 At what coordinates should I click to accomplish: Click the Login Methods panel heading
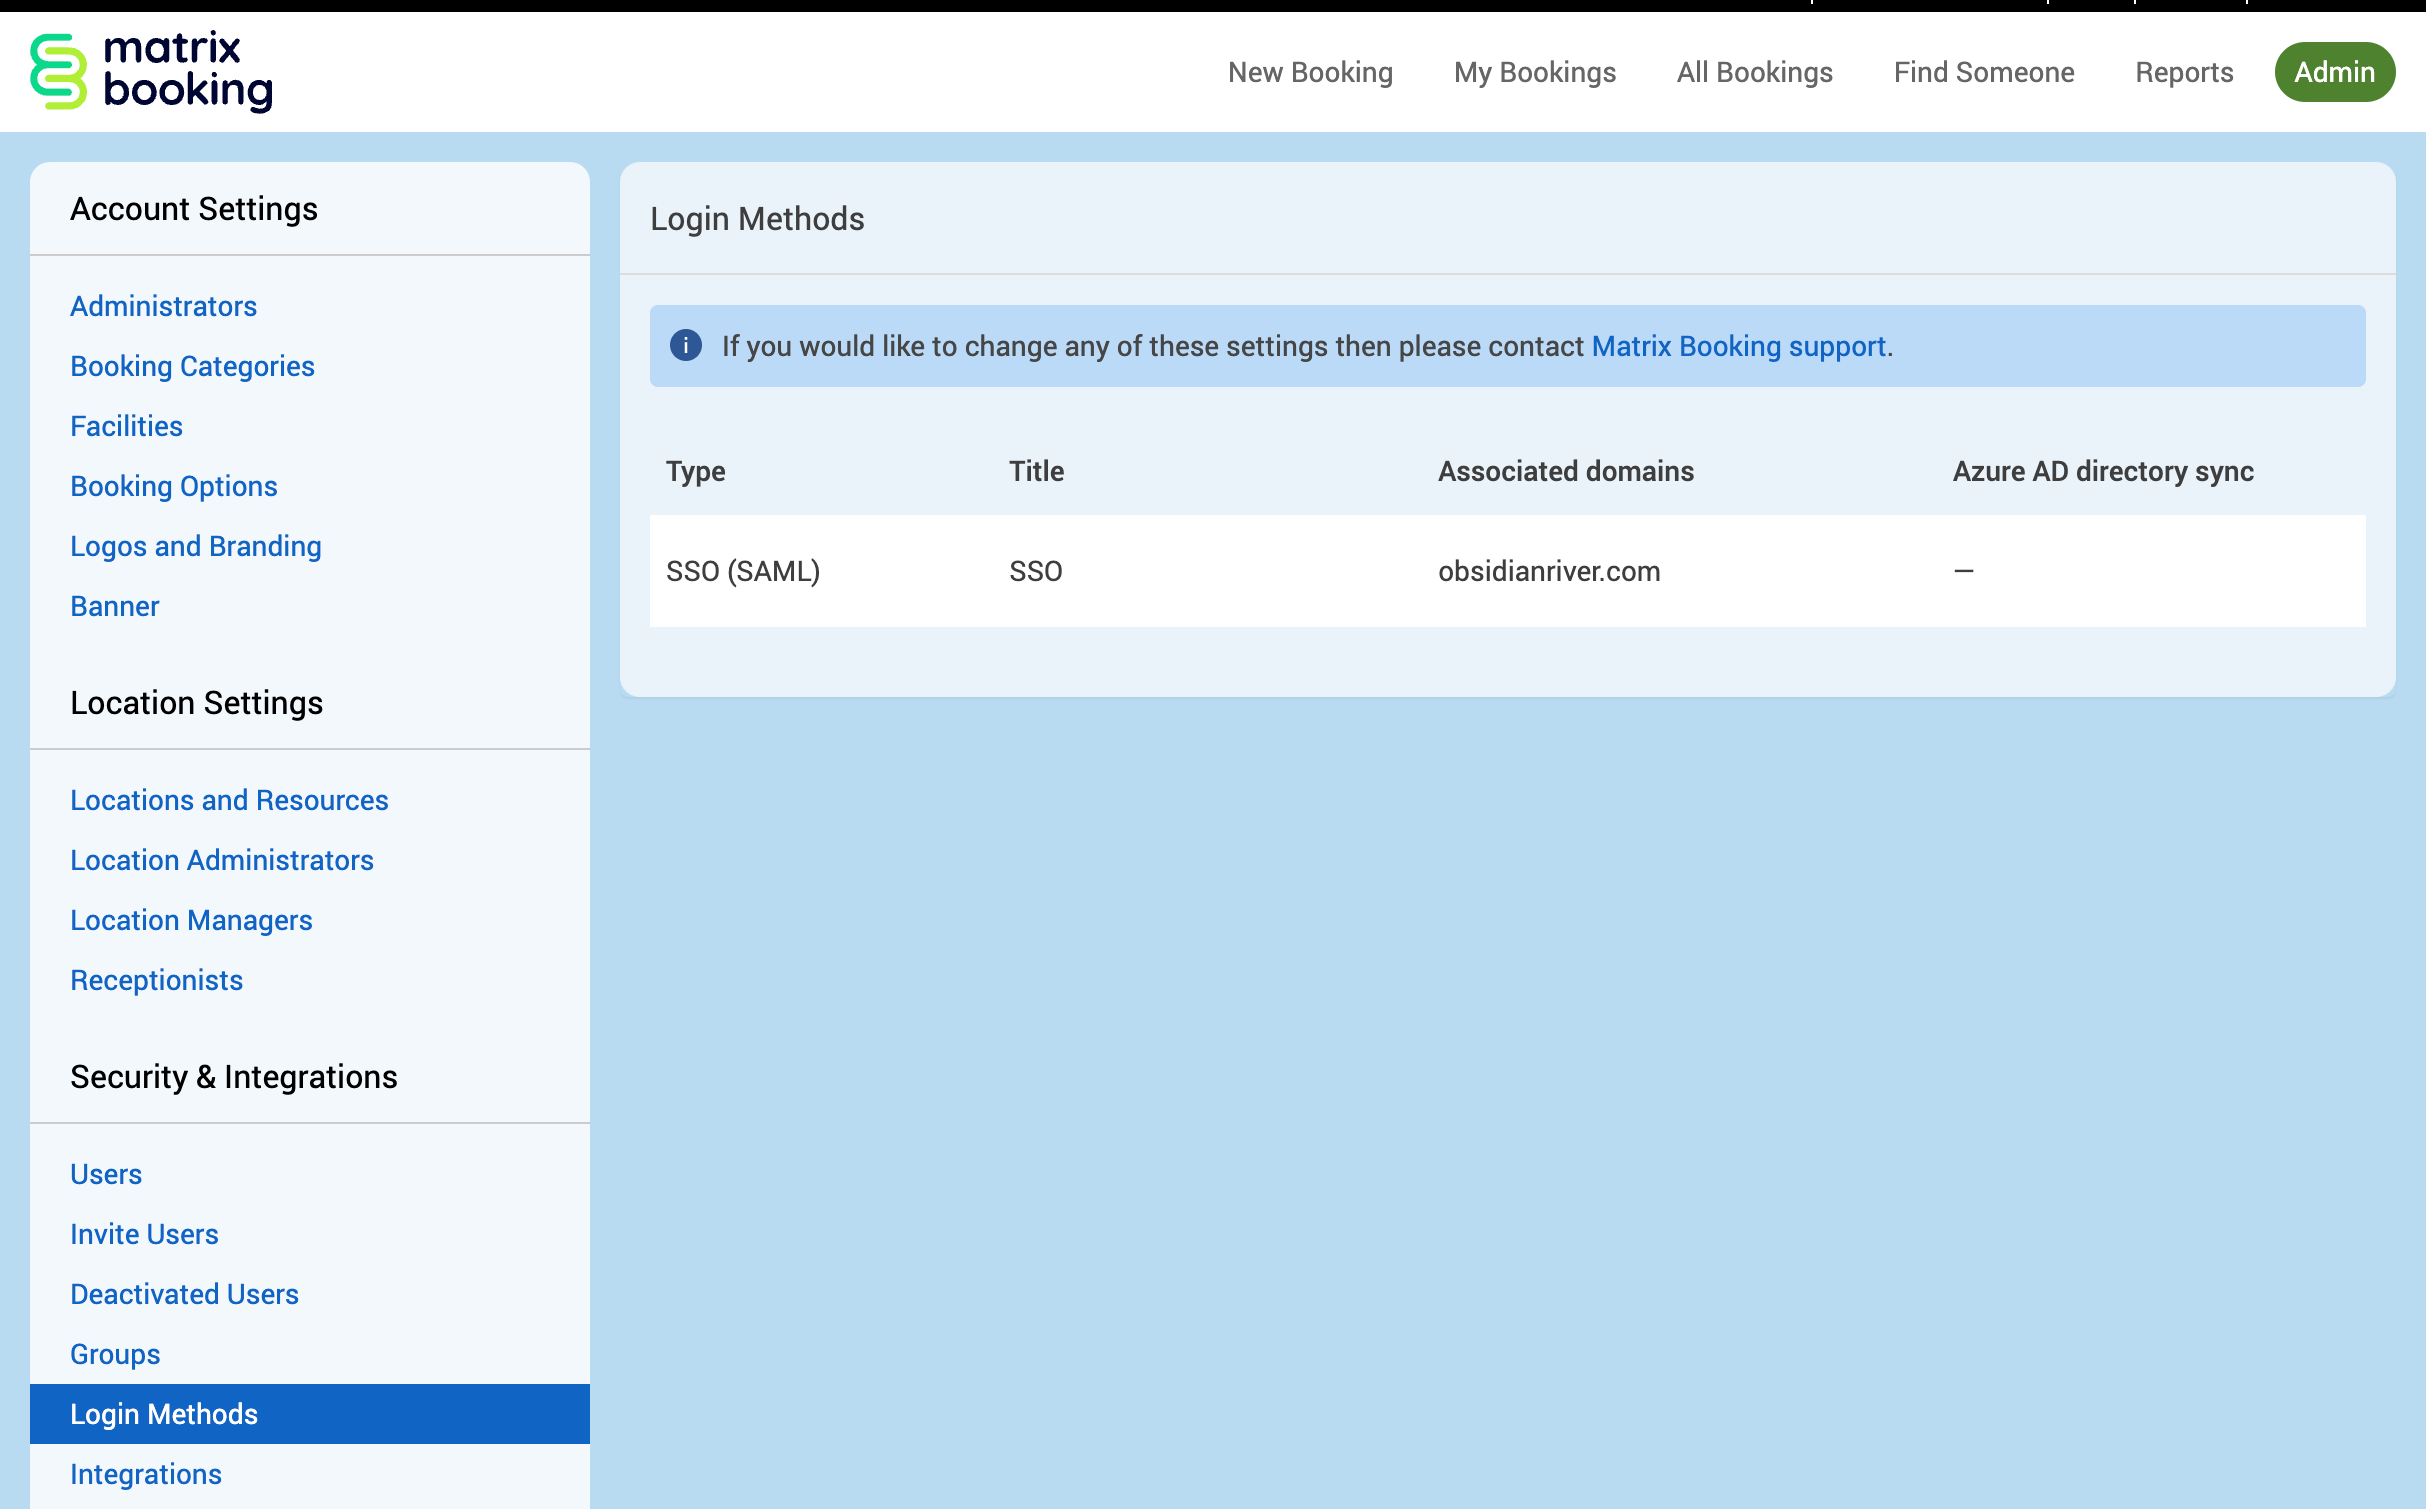(757, 218)
